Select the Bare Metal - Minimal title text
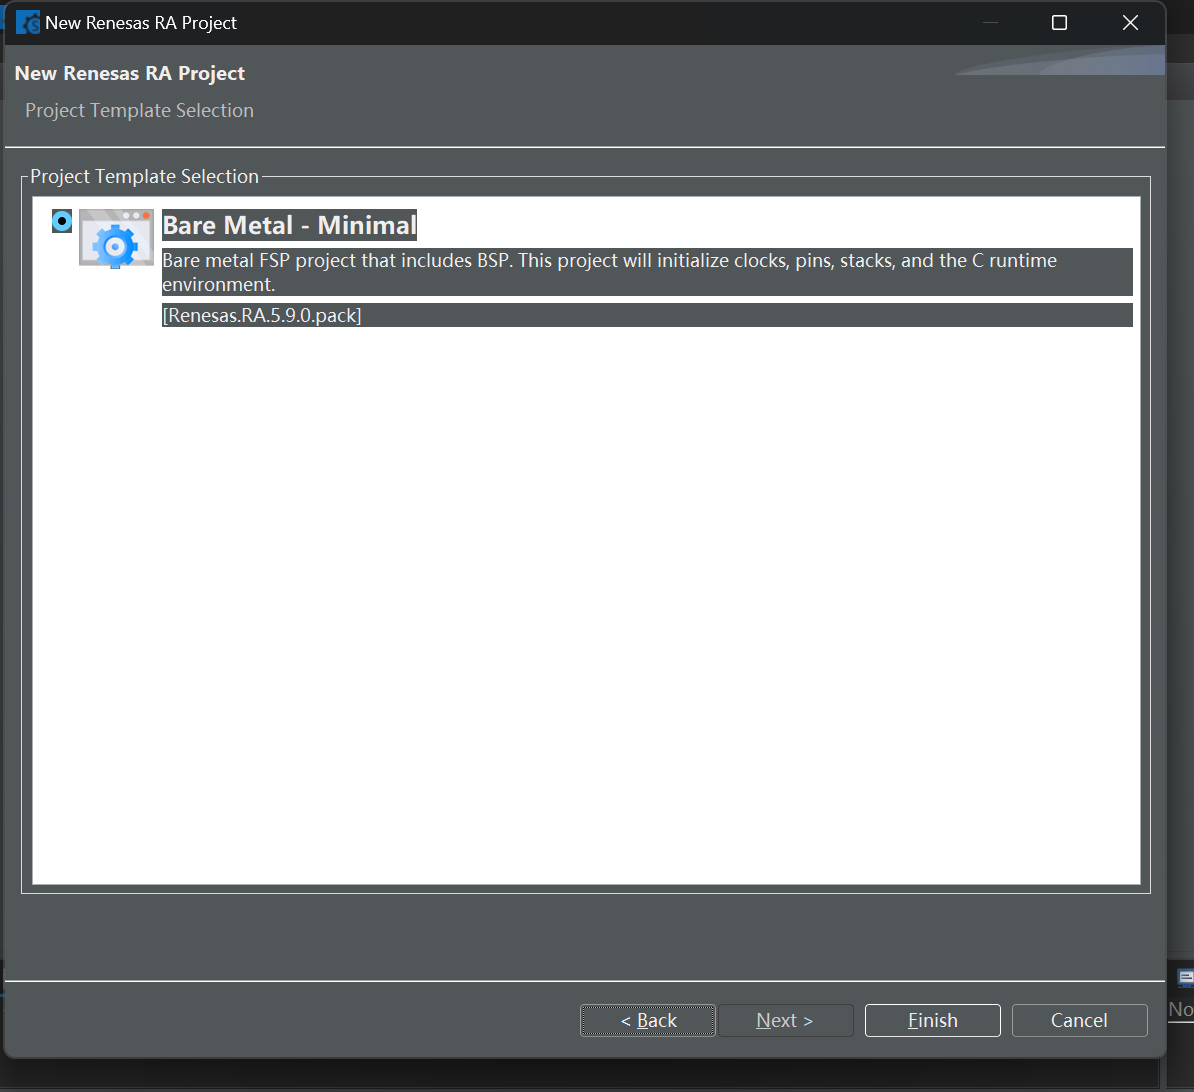 [289, 225]
